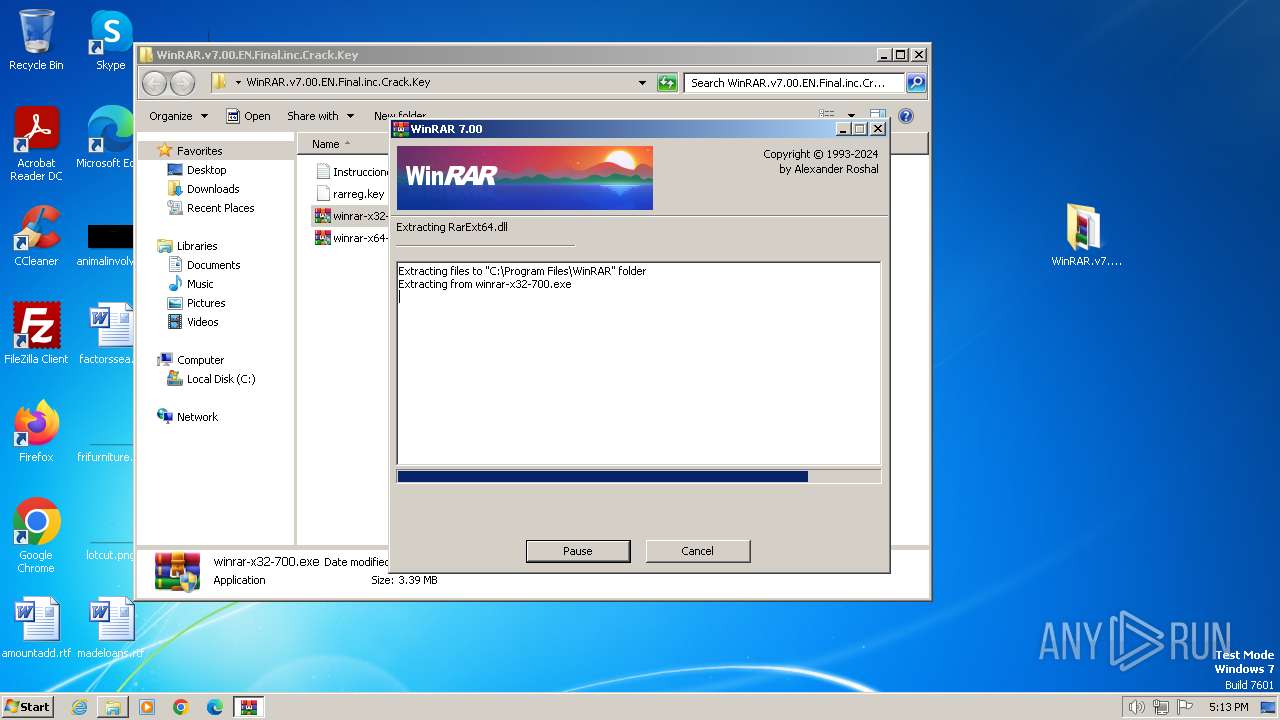Open Firefox desktop shortcut

coord(36,432)
